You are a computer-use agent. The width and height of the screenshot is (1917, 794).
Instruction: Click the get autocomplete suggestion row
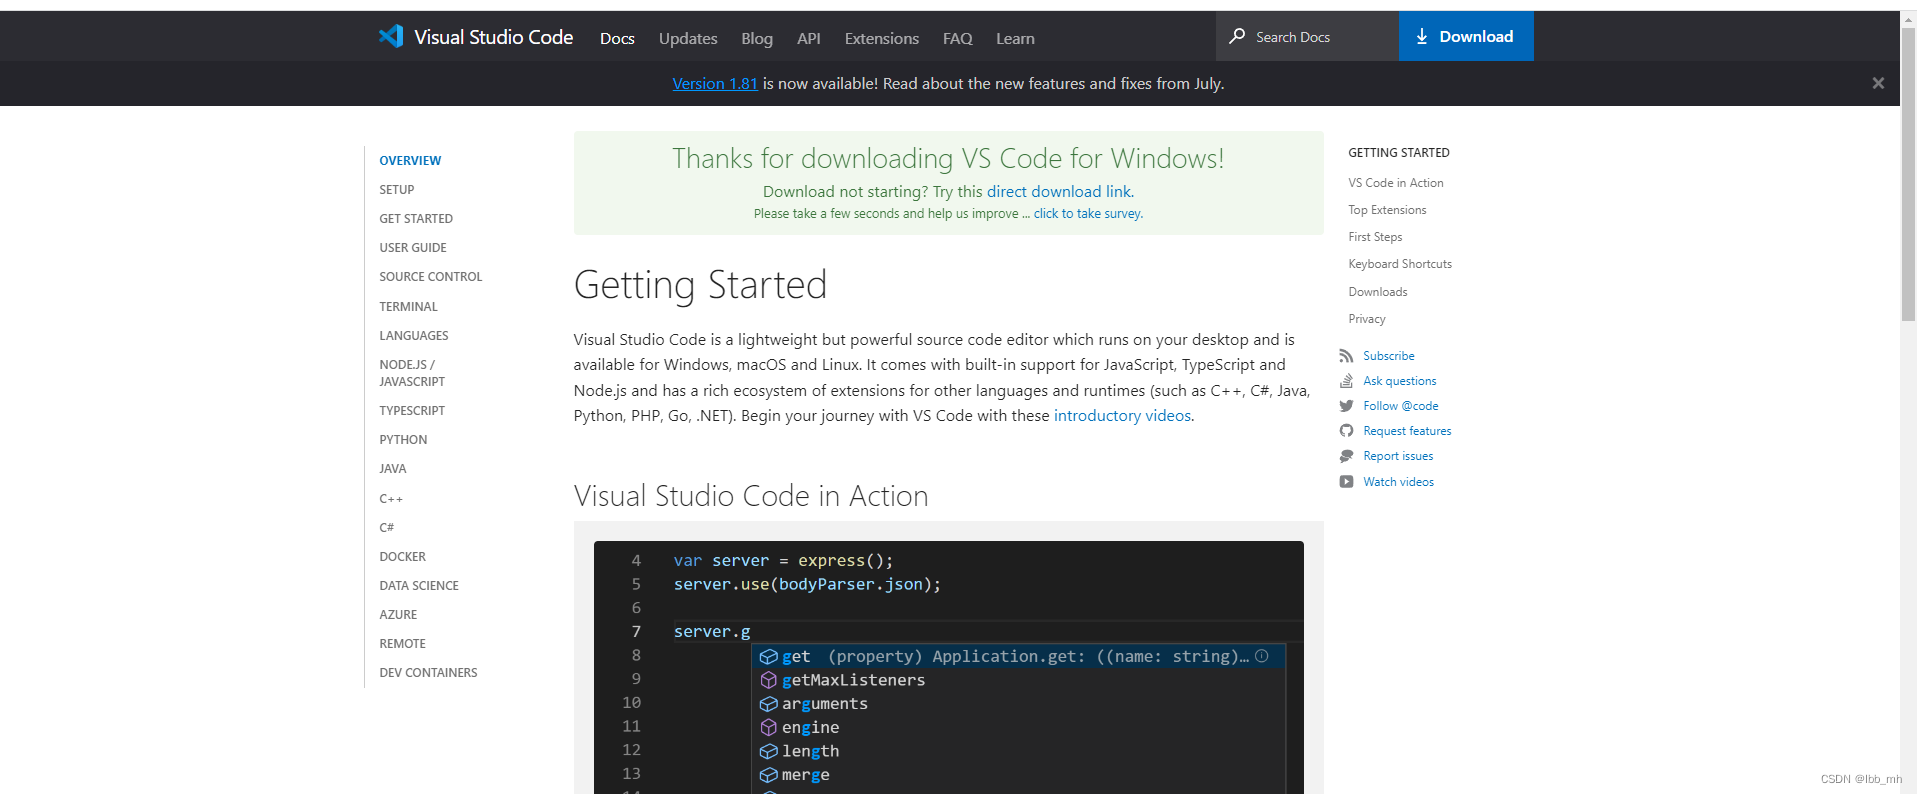(x=1018, y=656)
